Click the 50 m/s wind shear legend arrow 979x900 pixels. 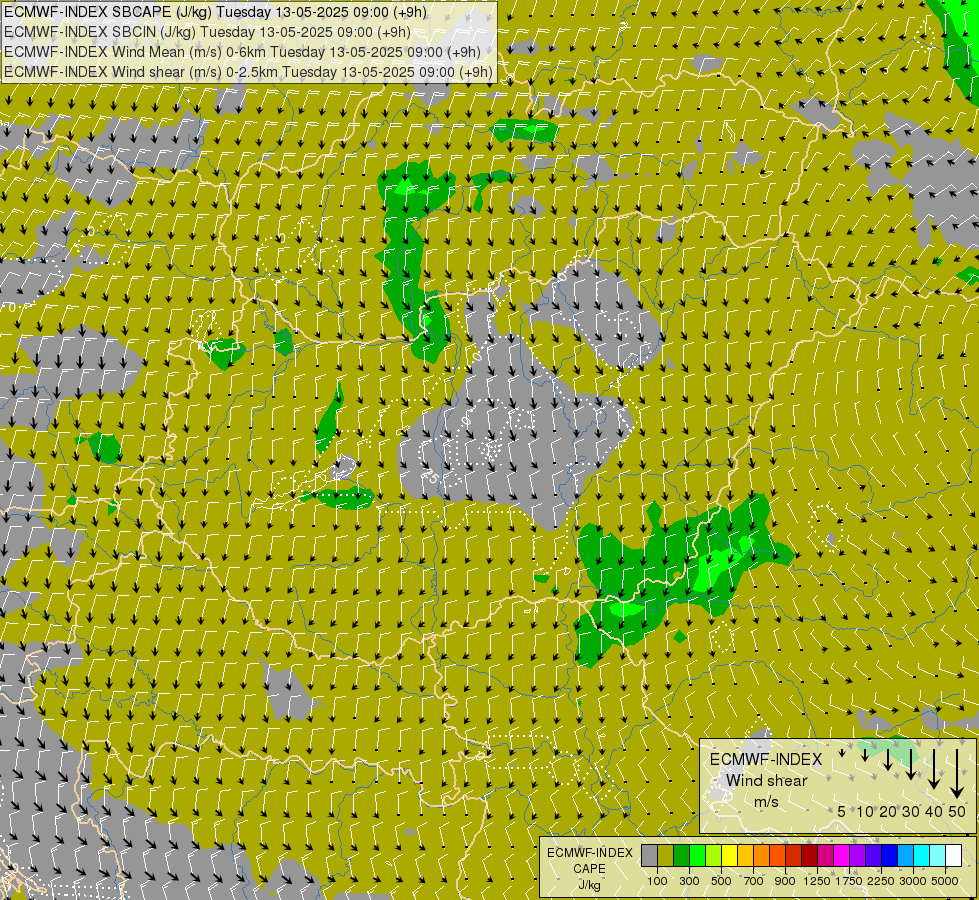[957, 774]
